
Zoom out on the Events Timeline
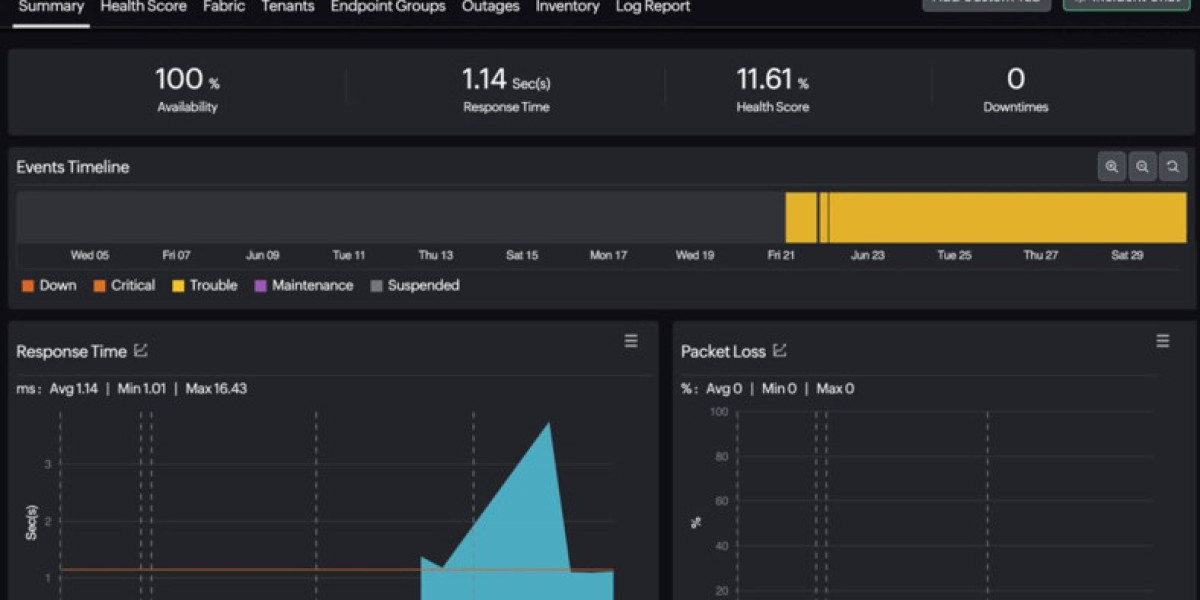[x=1142, y=167]
